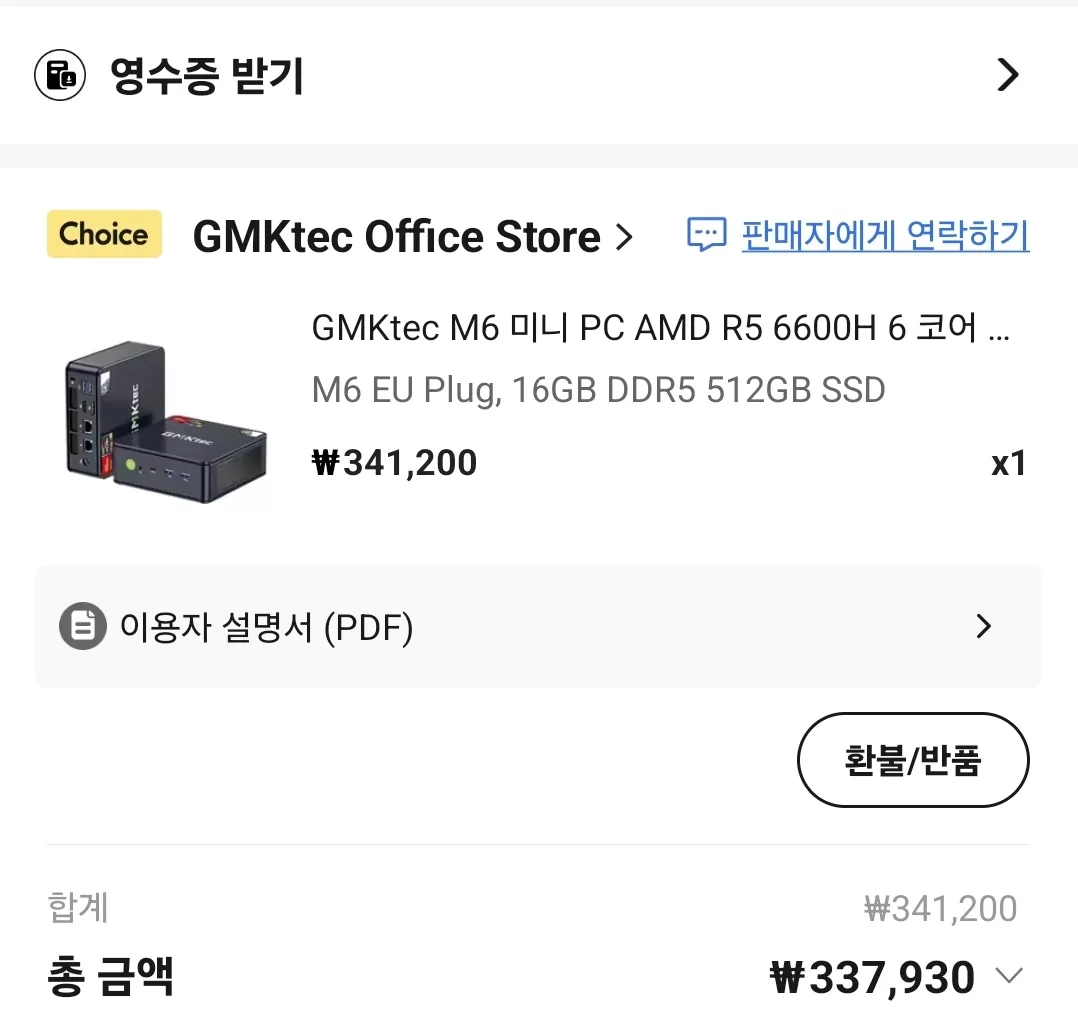Click the 총 금액 label
Screen dimensions: 1078x1015
coord(110,975)
